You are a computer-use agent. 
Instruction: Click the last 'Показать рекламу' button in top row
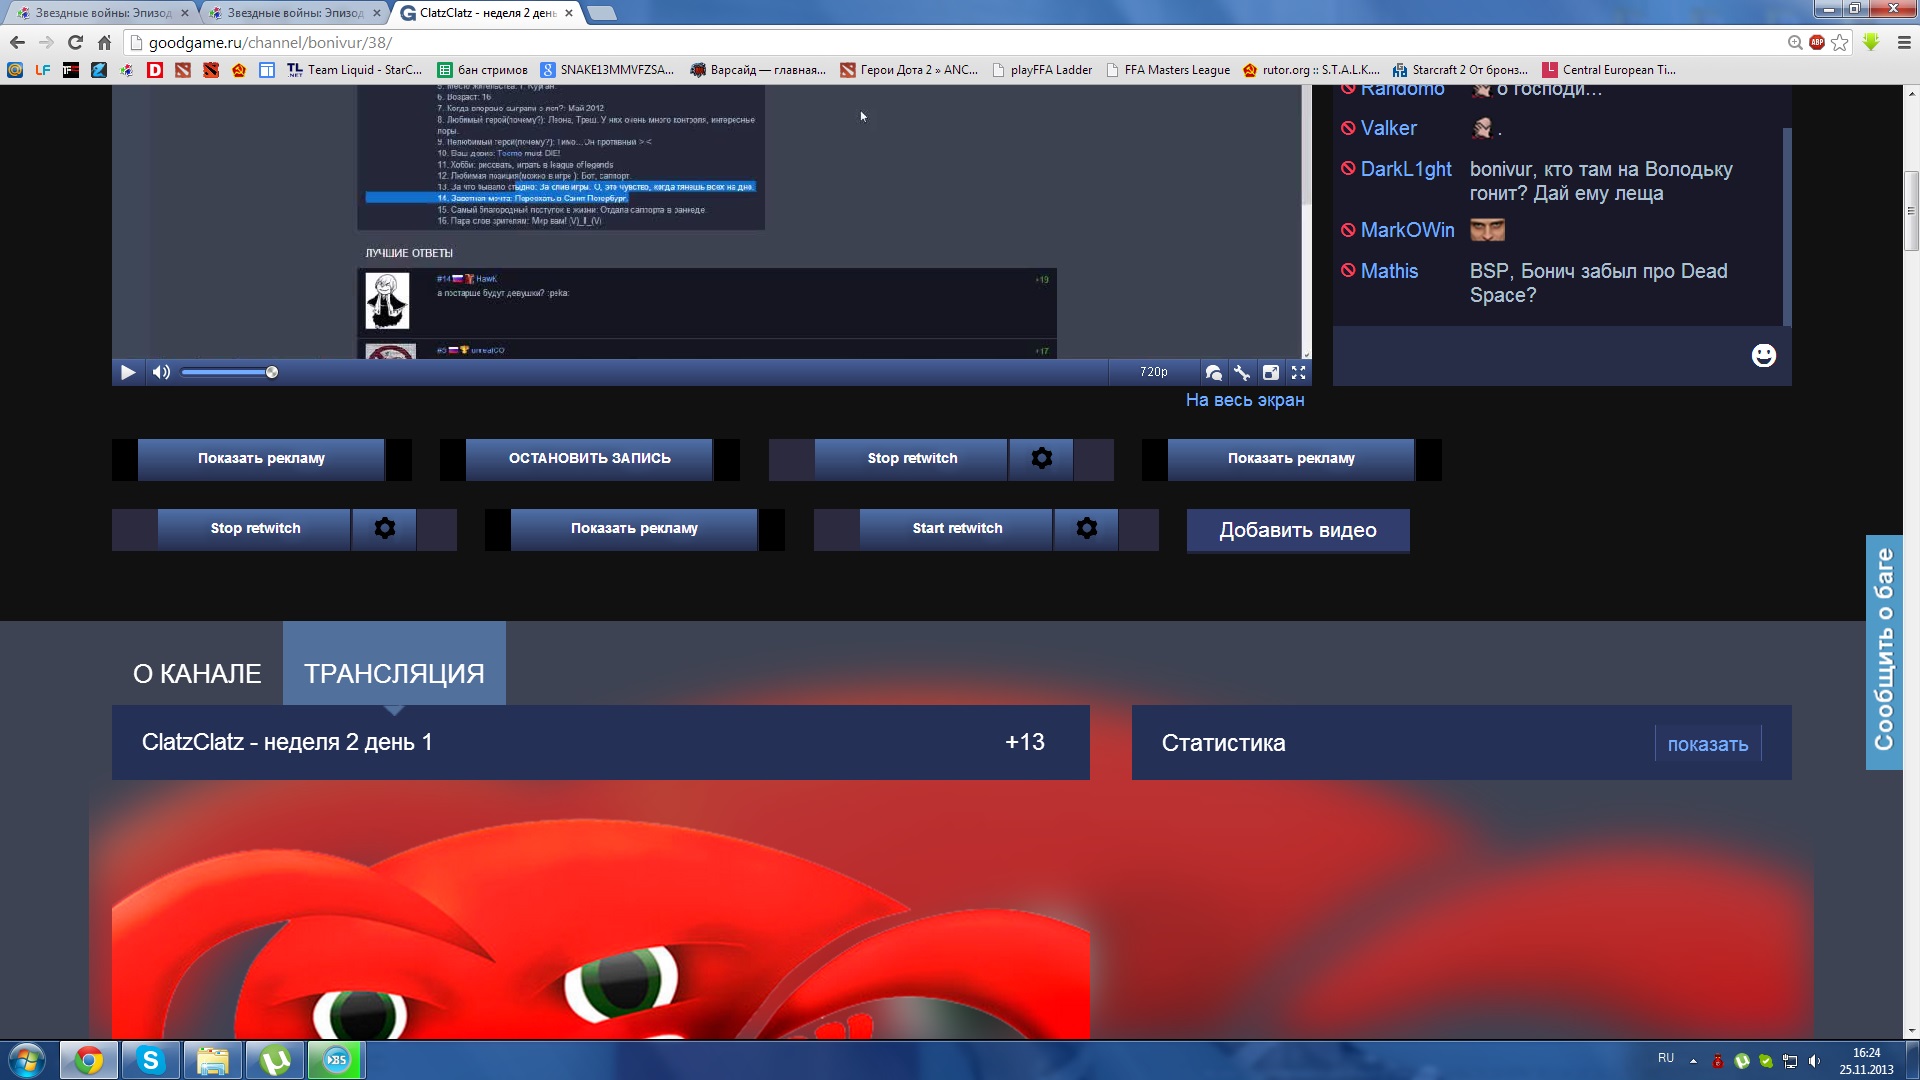pyautogui.click(x=1291, y=459)
